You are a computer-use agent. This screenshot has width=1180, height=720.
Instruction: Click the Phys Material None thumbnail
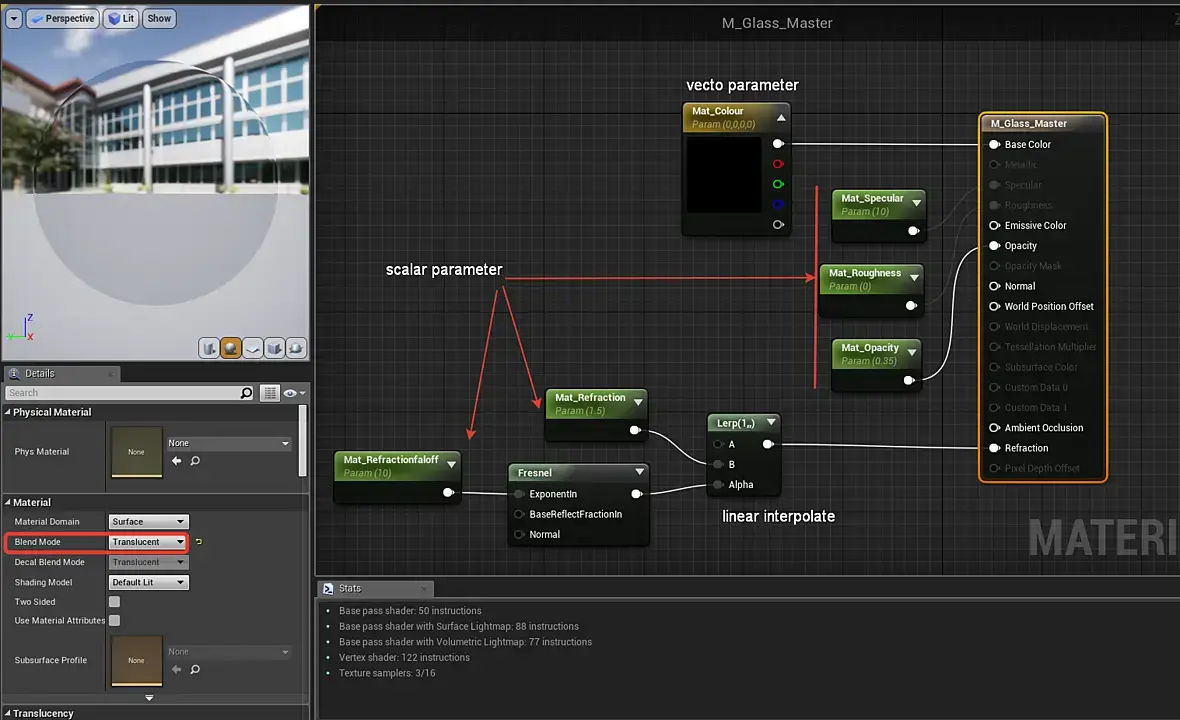coord(136,452)
